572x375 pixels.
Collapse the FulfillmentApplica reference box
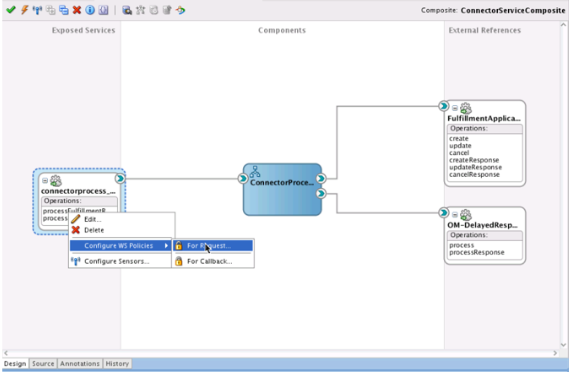click(455, 108)
